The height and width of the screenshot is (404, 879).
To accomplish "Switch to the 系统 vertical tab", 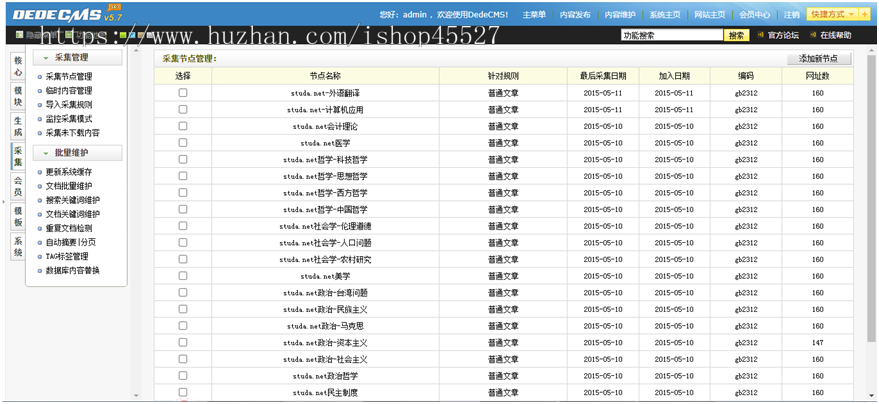I will [18, 247].
